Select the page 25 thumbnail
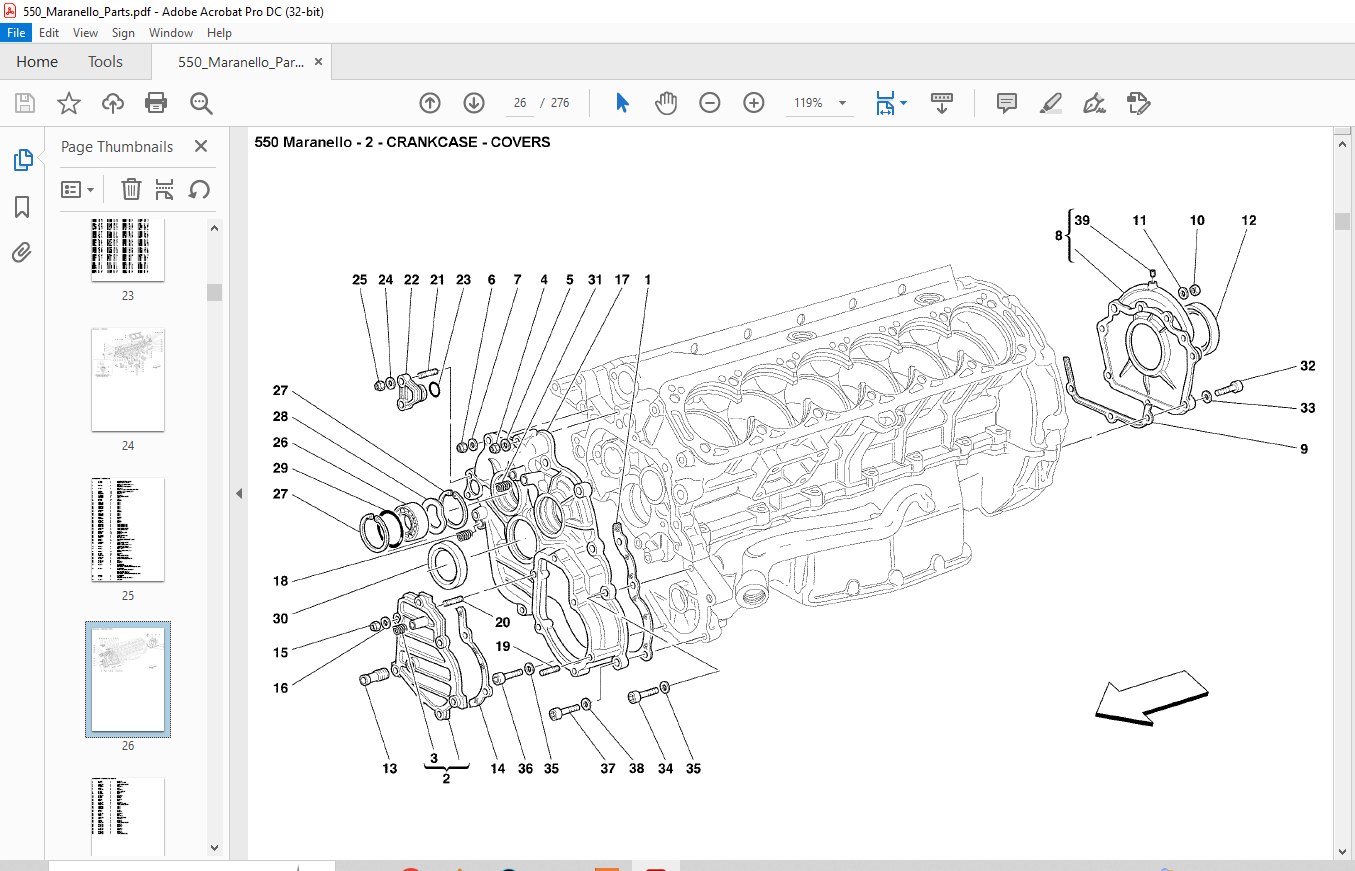Image resolution: width=1355 pixels, height=871 pixels. 128,529
